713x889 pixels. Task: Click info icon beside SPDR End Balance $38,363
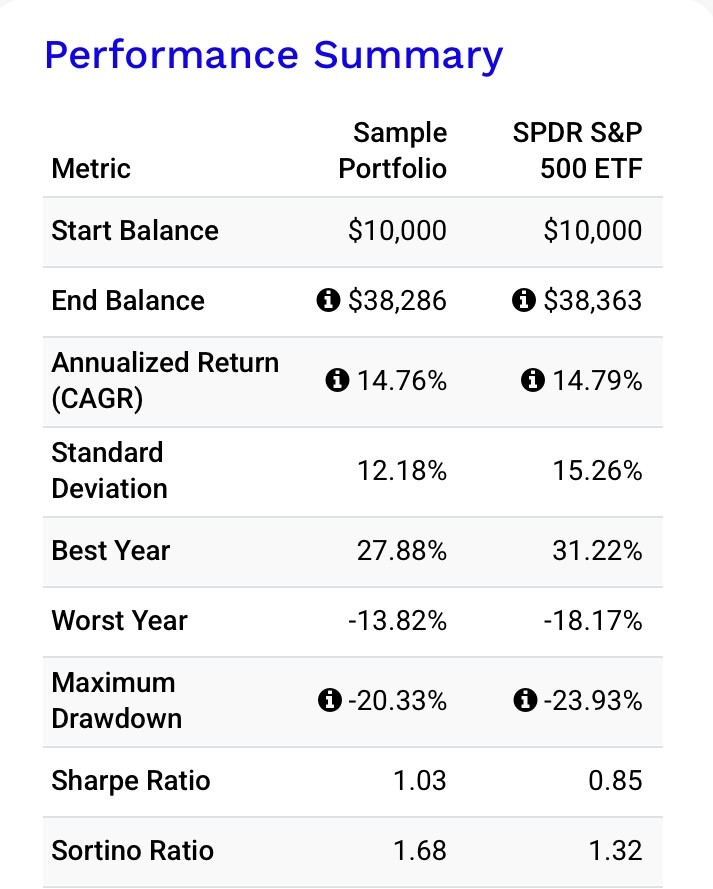[523, 301]
